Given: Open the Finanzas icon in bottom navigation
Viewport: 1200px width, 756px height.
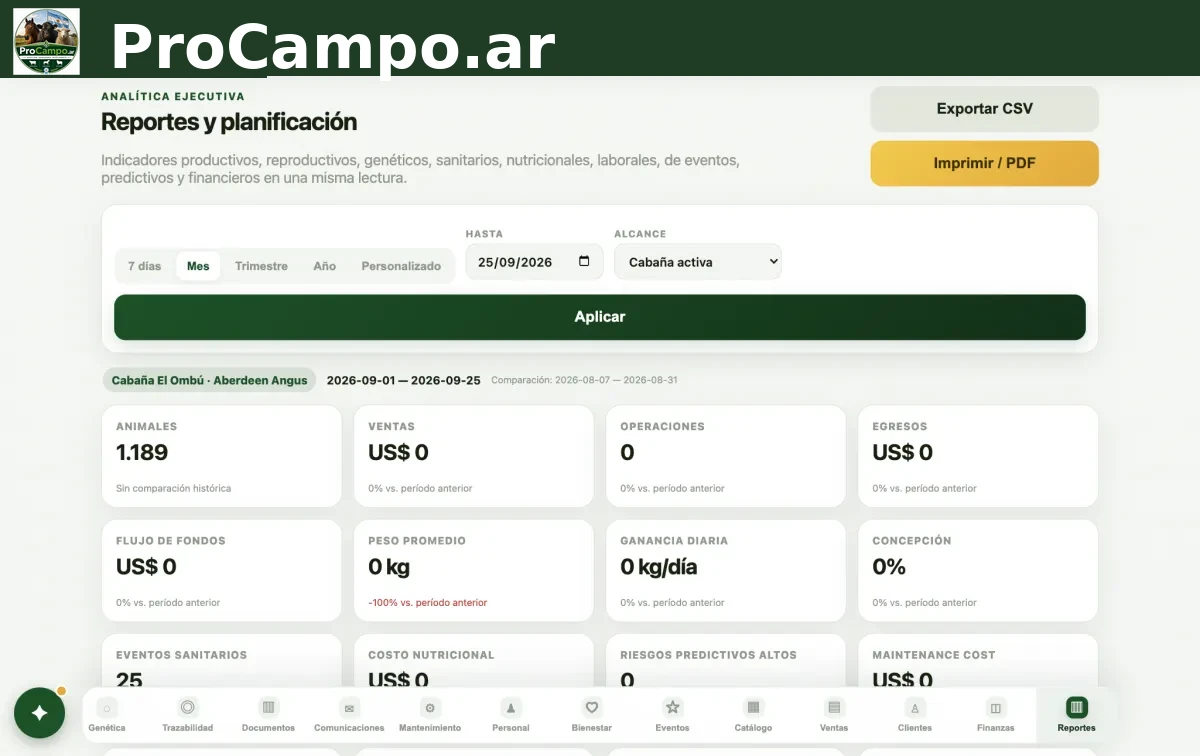Looking at the screenshot, I should [x=996, y=707].
